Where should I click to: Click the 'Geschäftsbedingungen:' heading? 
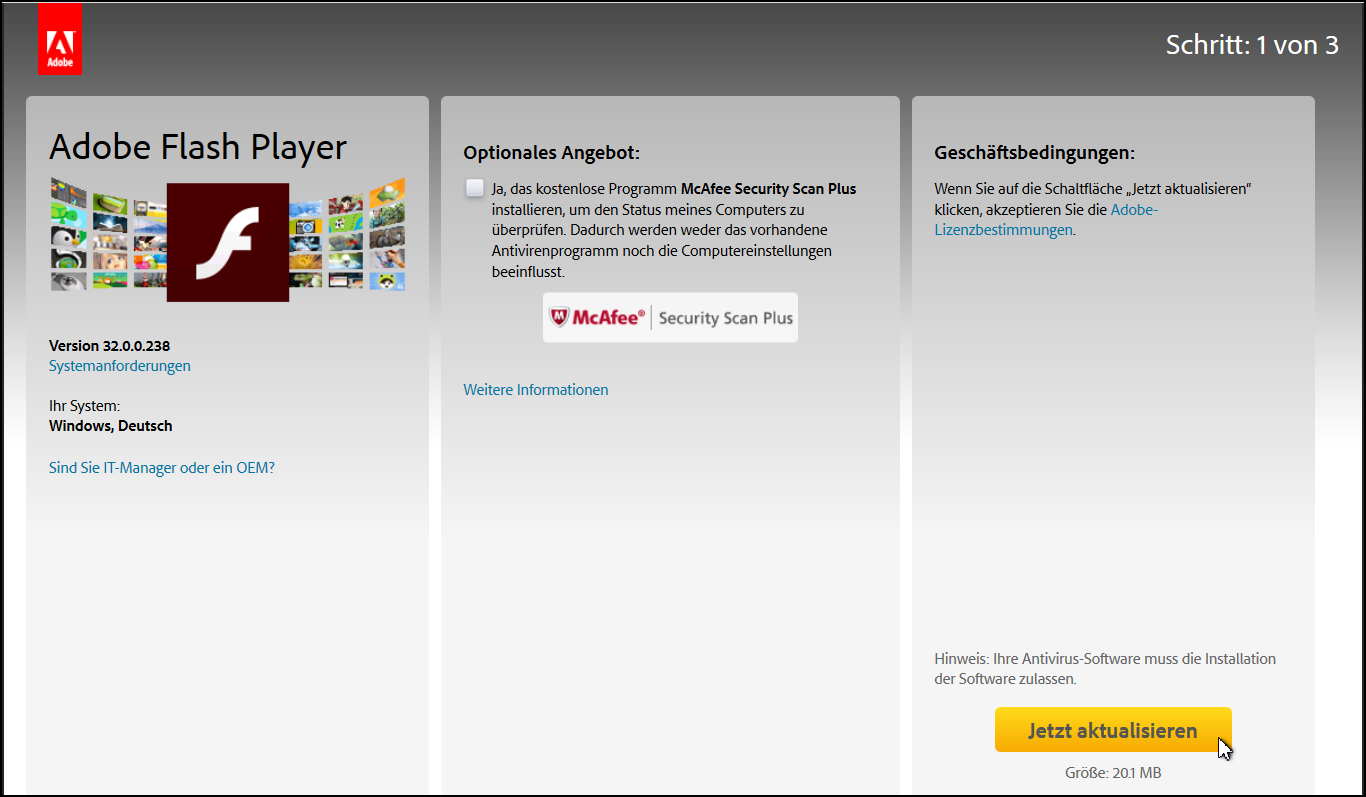(x=1035, y=153)
